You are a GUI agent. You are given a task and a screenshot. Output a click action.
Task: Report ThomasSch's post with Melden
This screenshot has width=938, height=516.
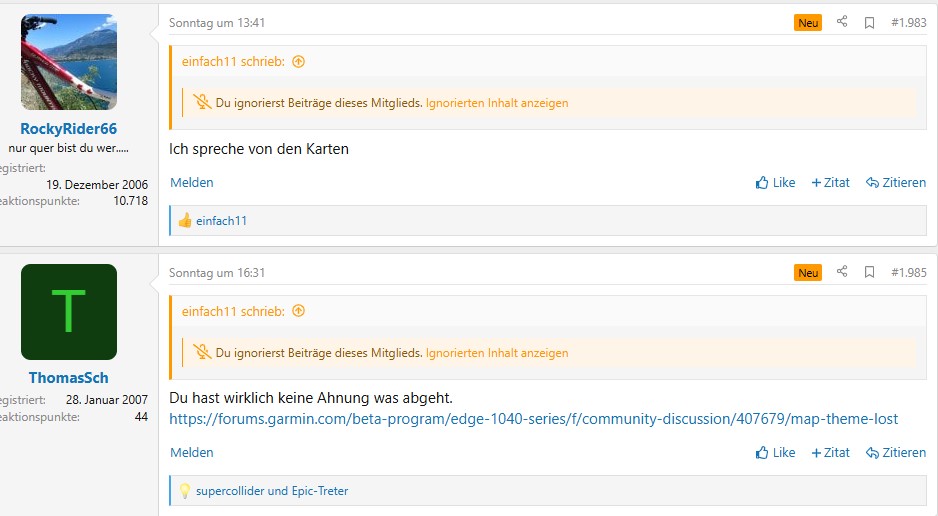click(x=192, y=452)
